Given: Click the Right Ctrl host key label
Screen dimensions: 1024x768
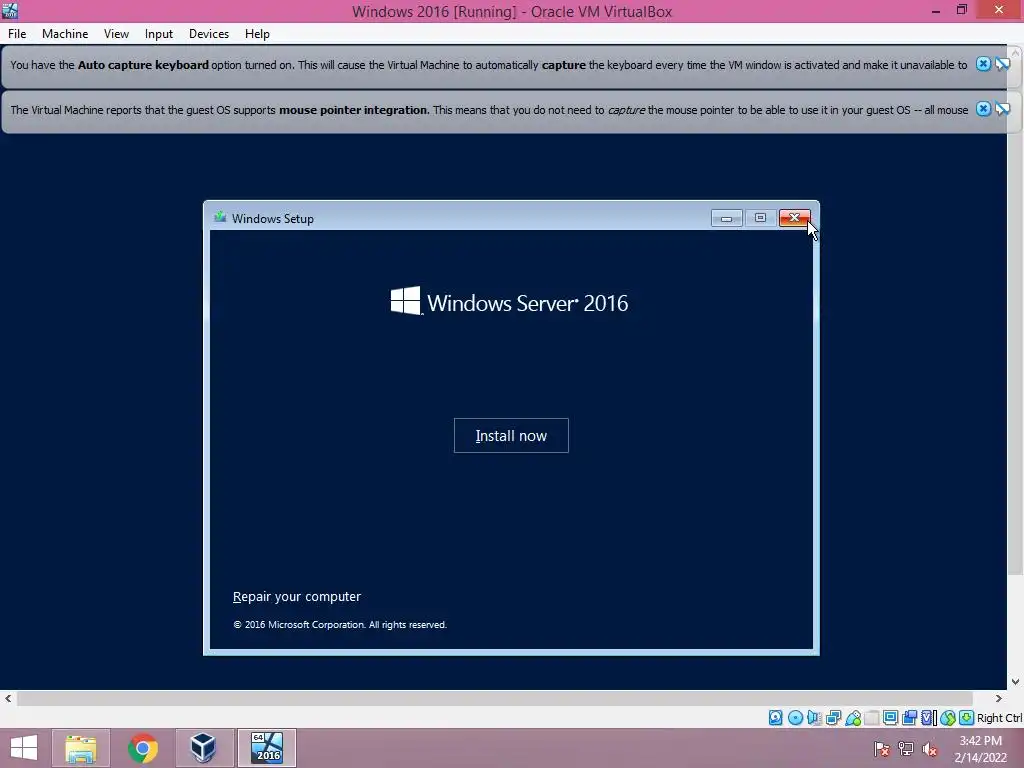Looking at the screenshot, I should click(x=999, y=718).
